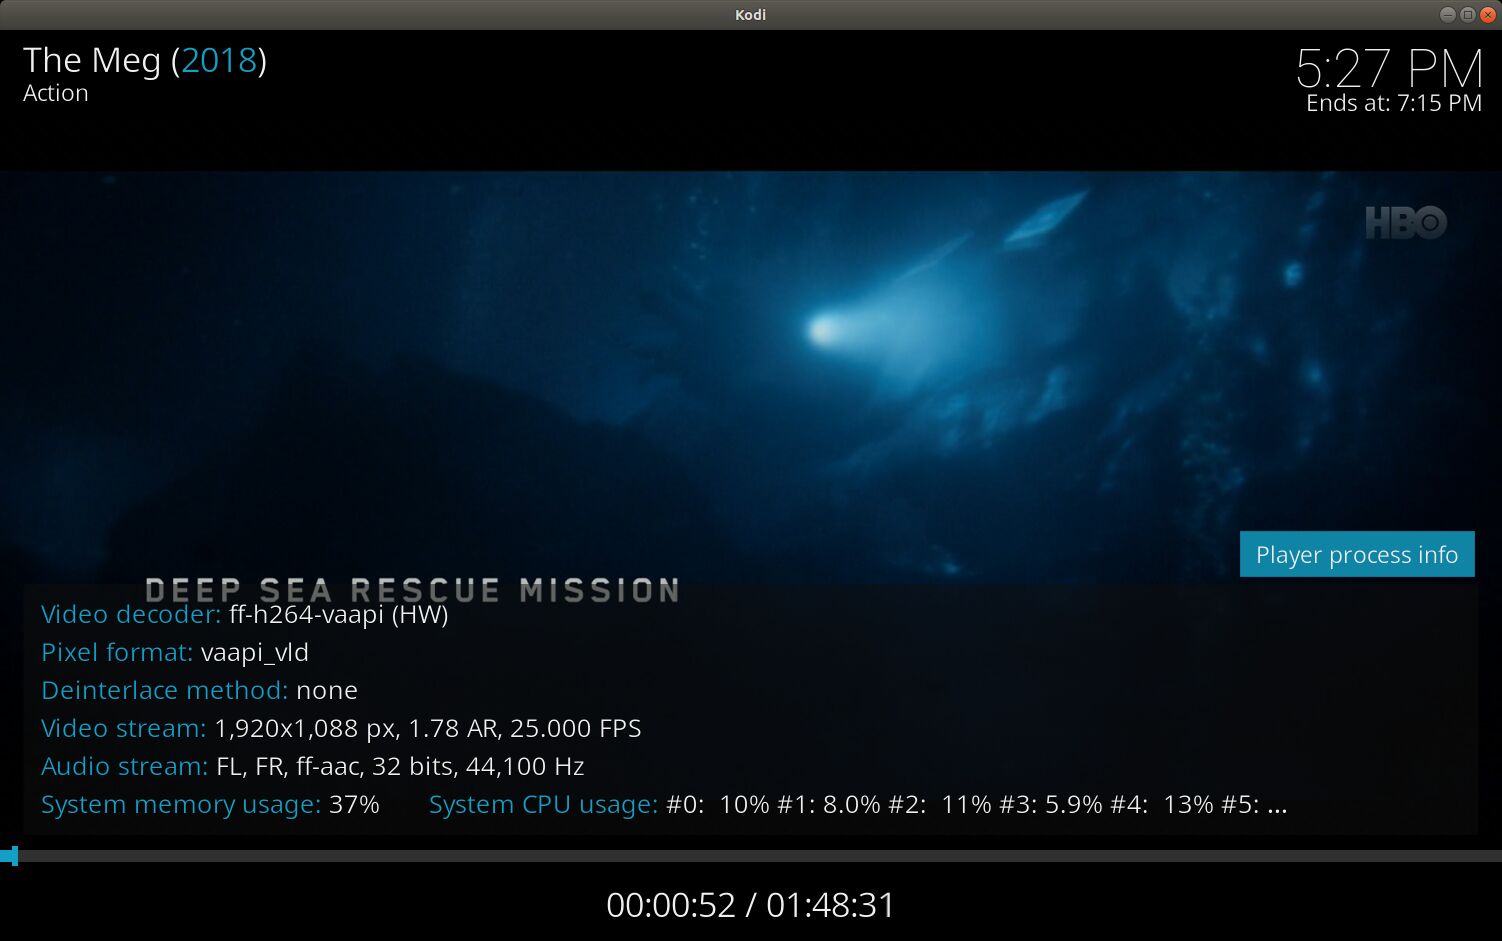Click the middle of the video progress bar

751,856
